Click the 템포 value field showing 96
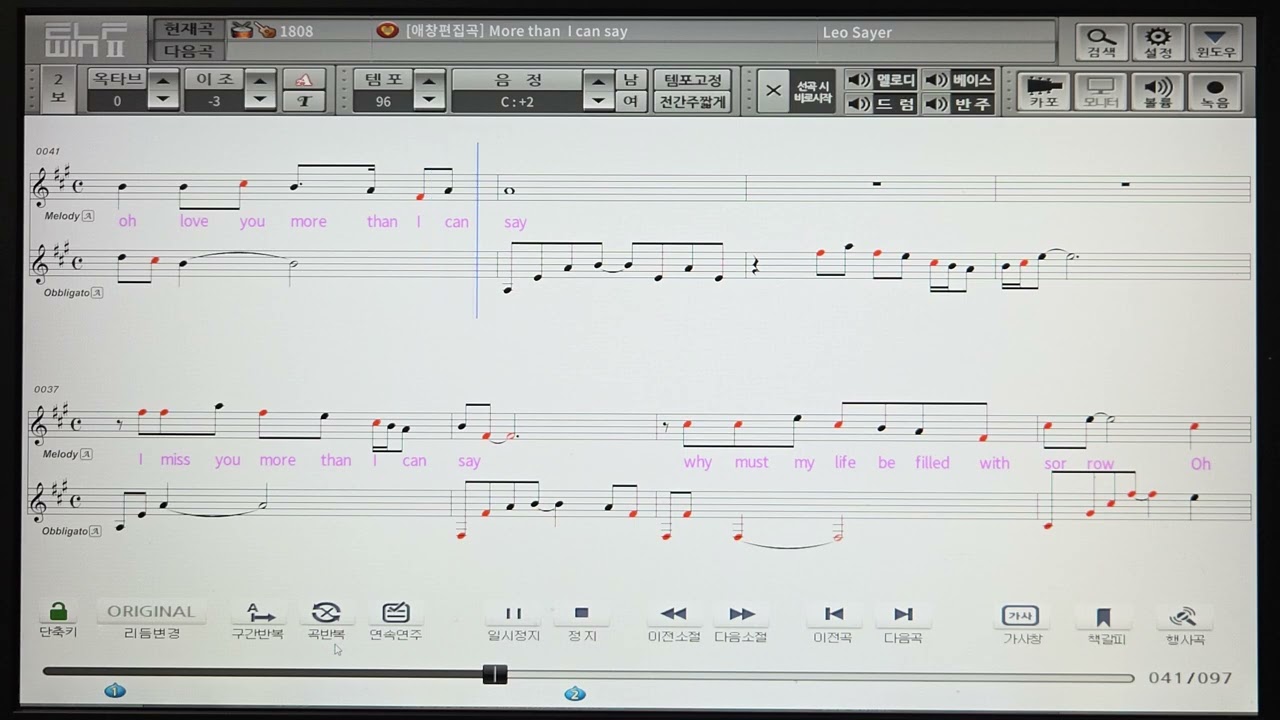Image resolution: width=1280 pixels, height=720 pixels. click(x=383, y=101)
